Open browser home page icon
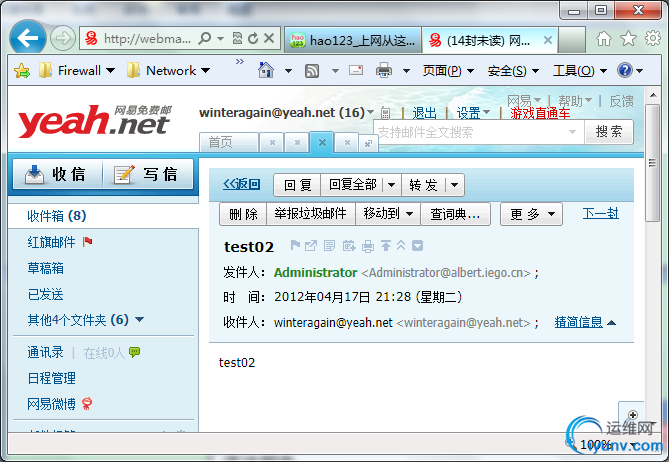Image resolution: width=669 pixels, height=462 pixels. pos(604,38)
